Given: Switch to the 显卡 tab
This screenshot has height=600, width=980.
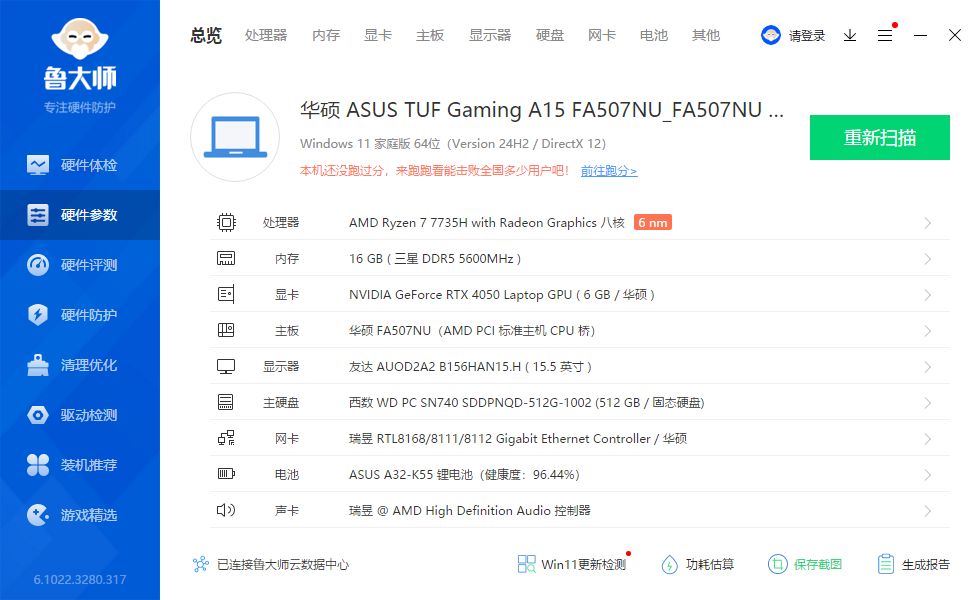Looking at the screenshot, I should [x=378, y=35].
